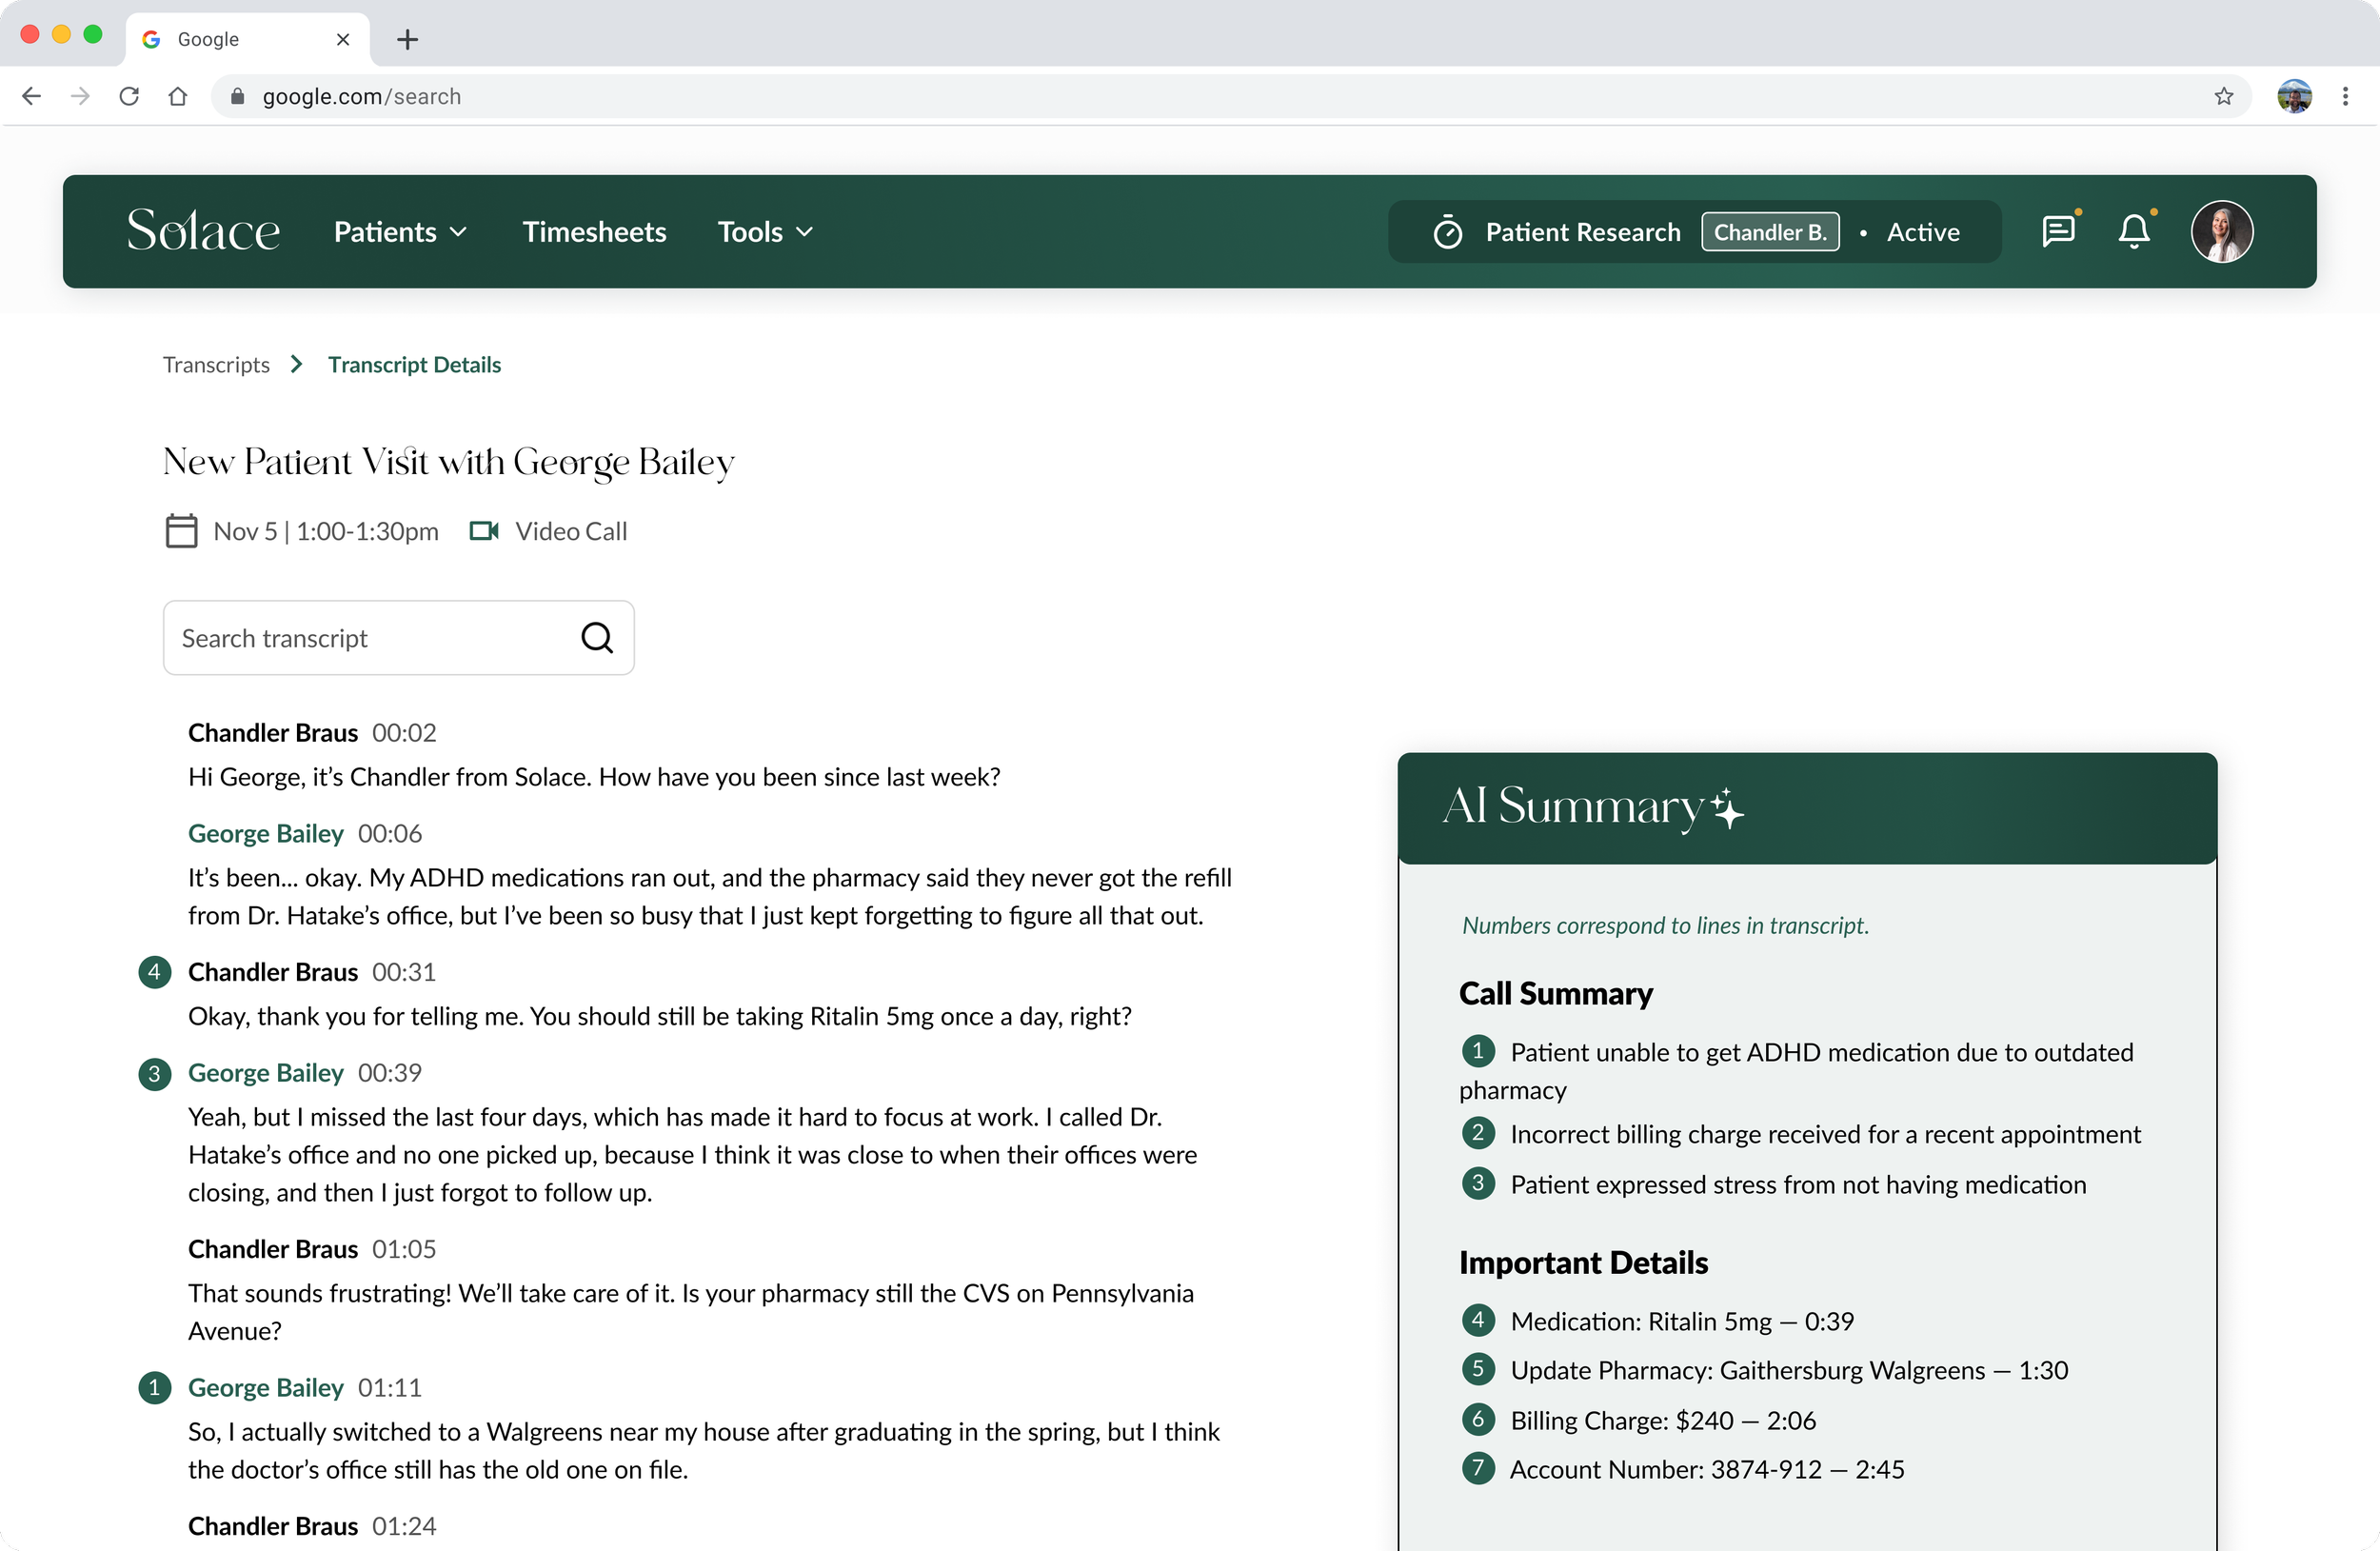Click the transcript line marker number 4
The width and height of the screenshot is (2380, 1551).
(154, 971)
